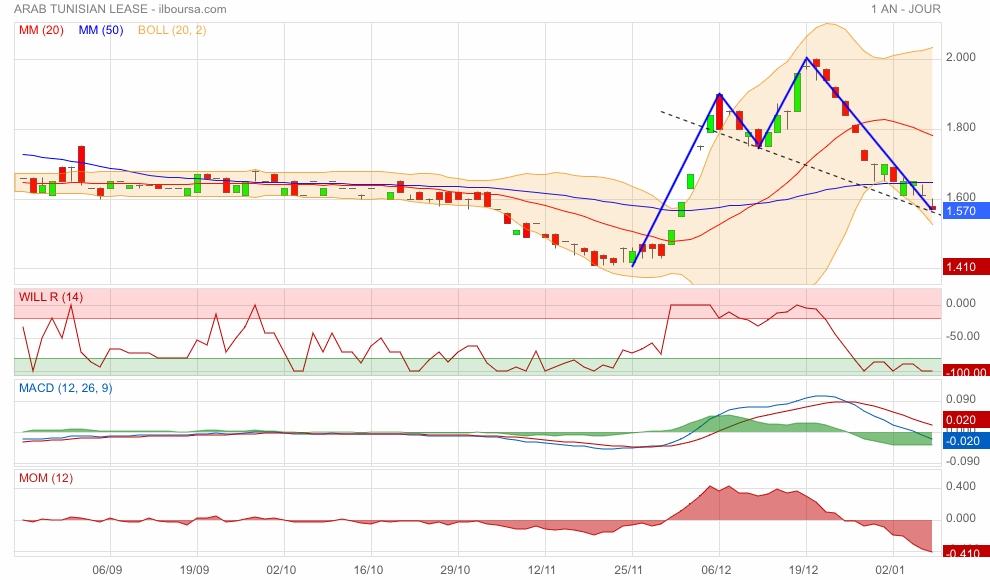Click the momentum 0.000 axis label
Viewport: 990px width, 580px height.
click(960, 518)
